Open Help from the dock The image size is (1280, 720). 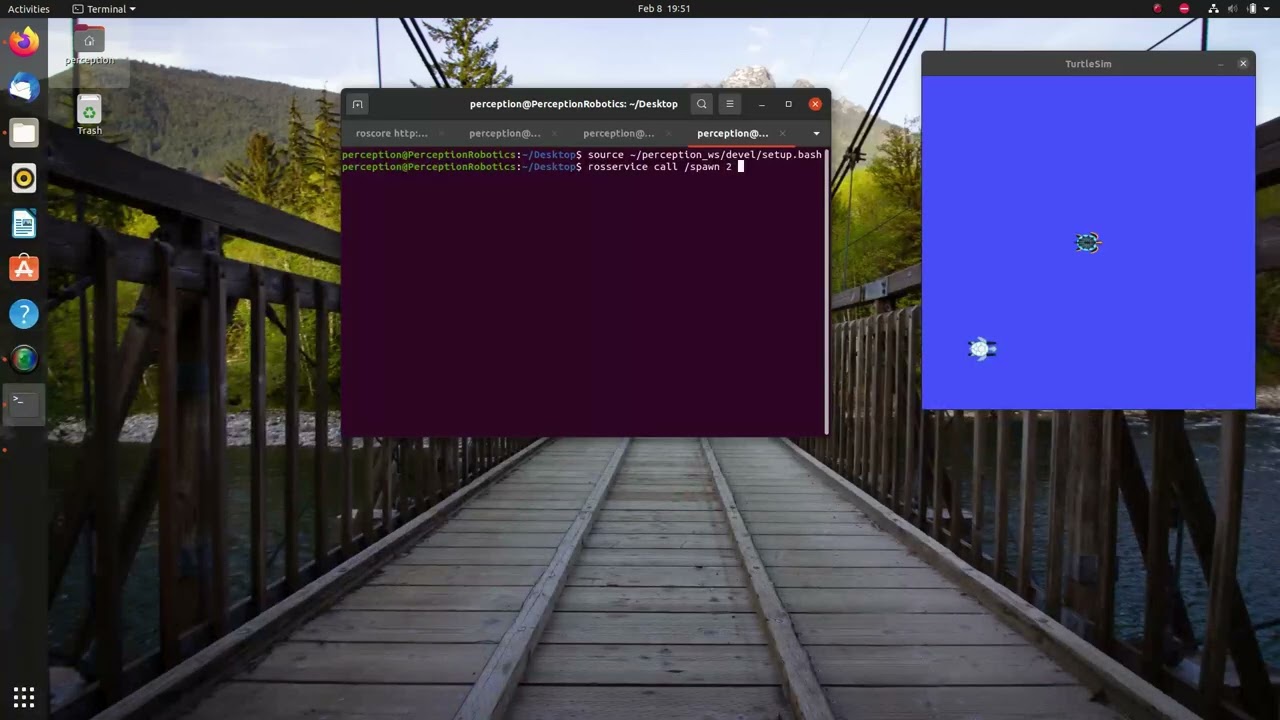pos(24,314)
